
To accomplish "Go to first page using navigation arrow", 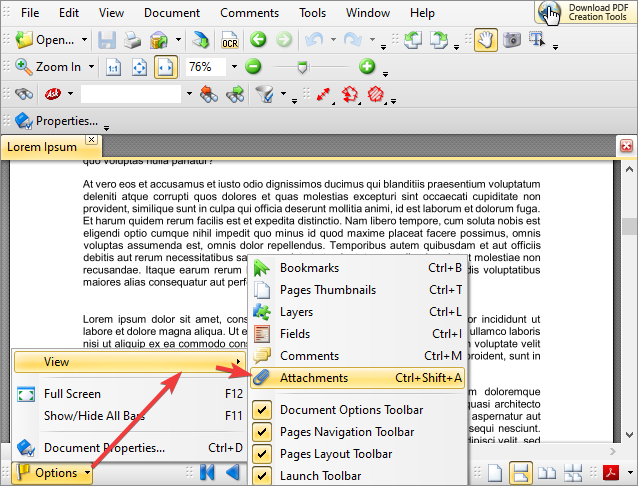I will [x=208, y=472].
